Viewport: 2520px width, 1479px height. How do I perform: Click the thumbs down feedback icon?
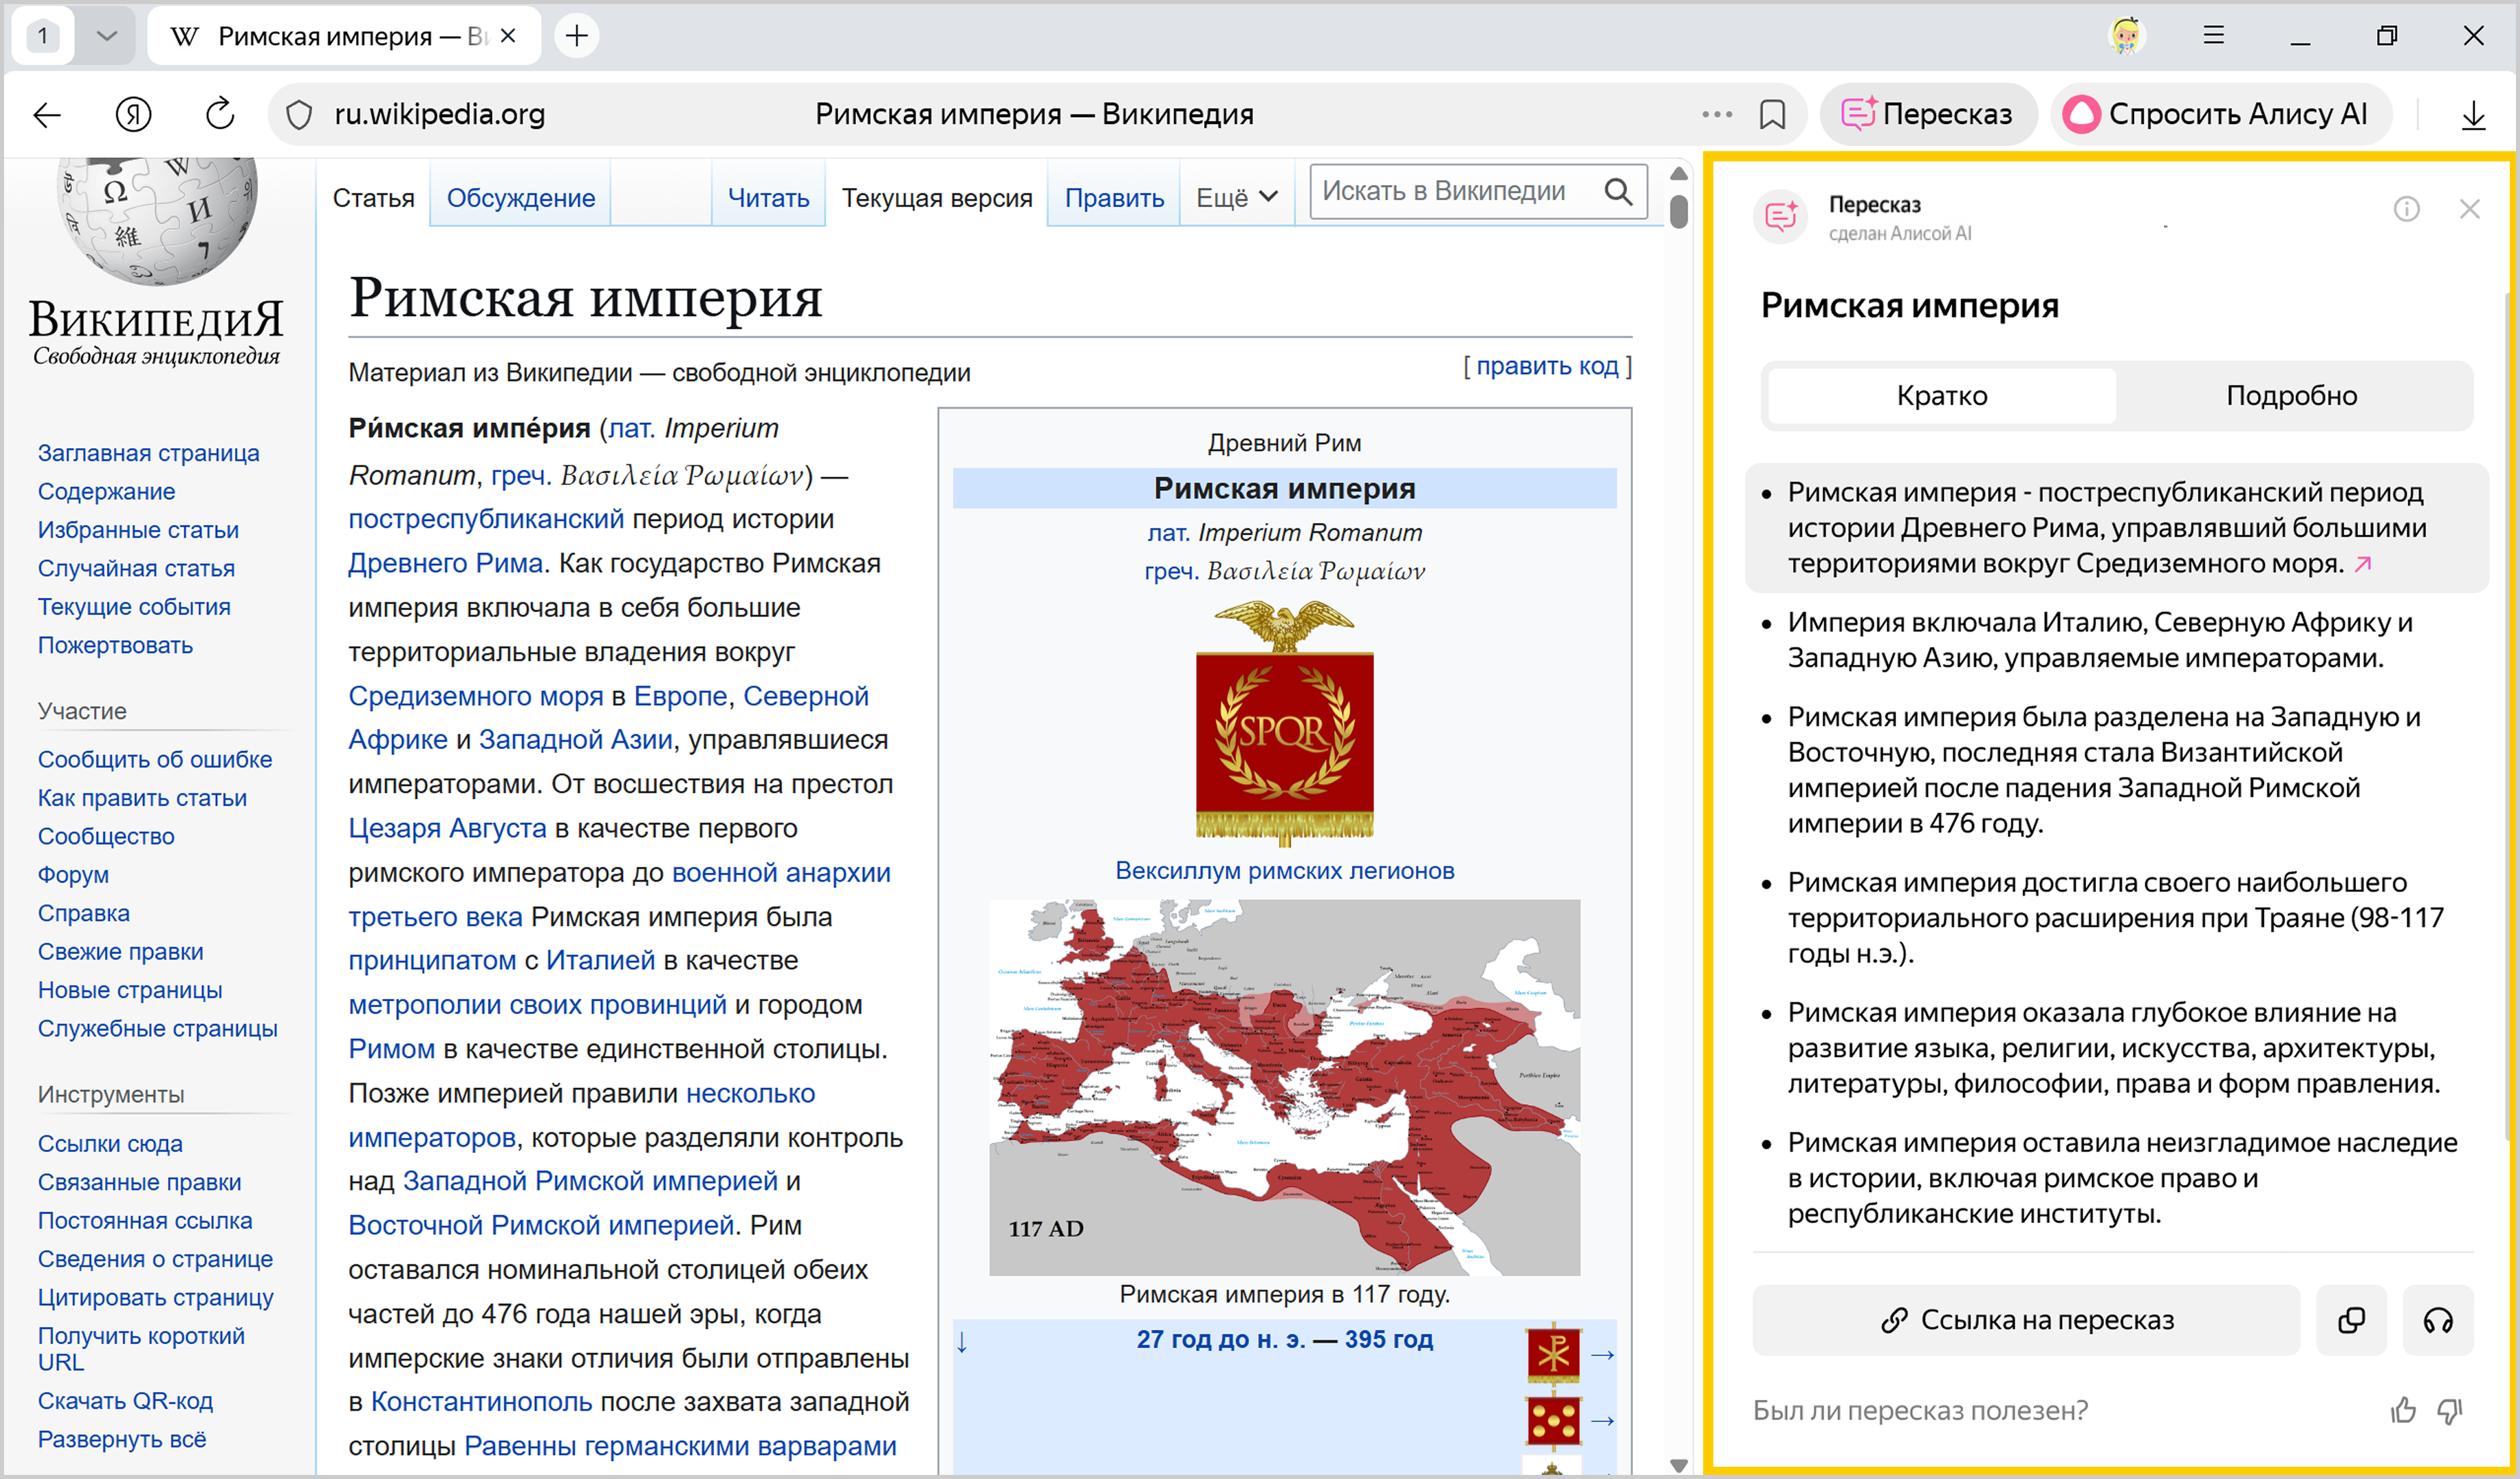point(2449,1411)
